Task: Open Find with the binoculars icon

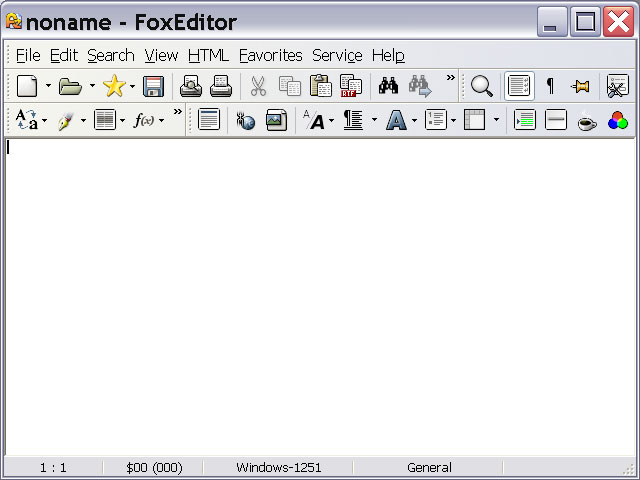Action: [x=388, y=86]
